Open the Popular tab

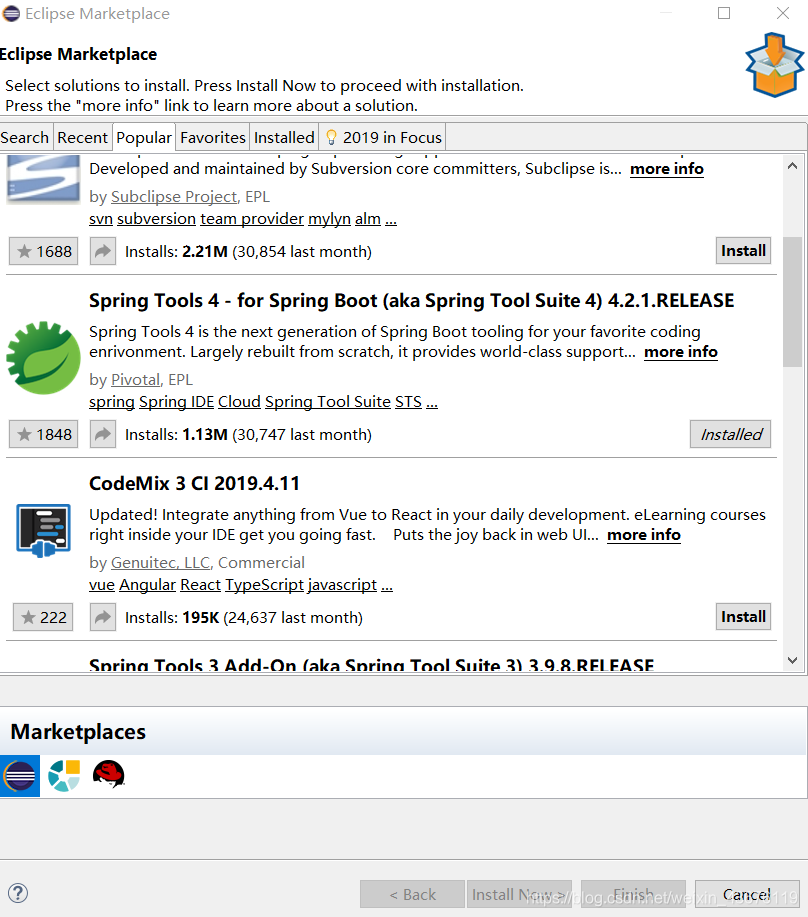(x=144, y=137)
